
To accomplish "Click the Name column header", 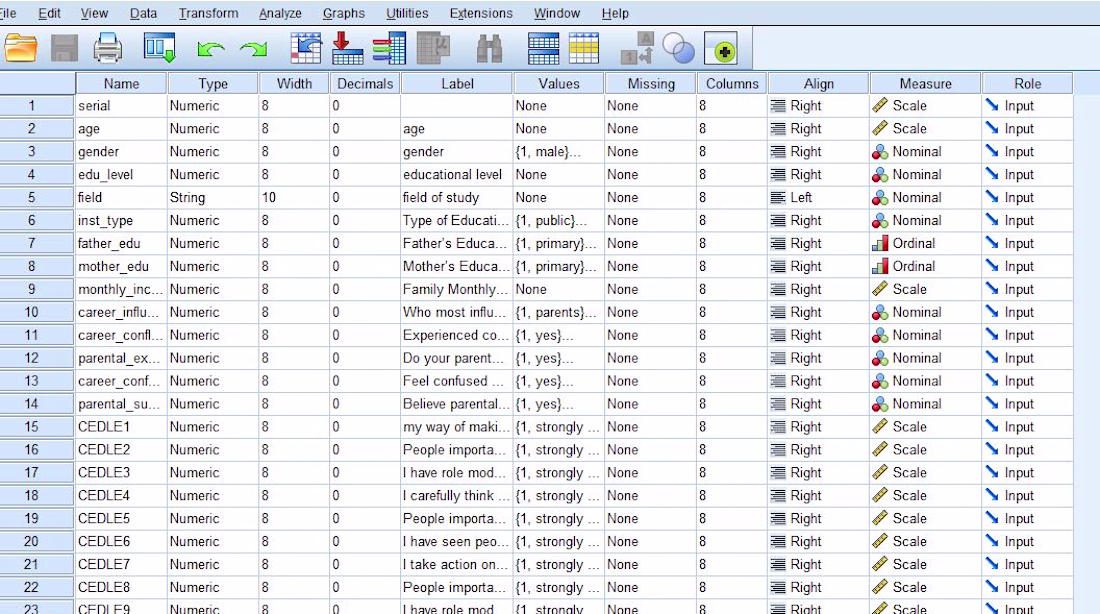I will [x=121, y=84].
